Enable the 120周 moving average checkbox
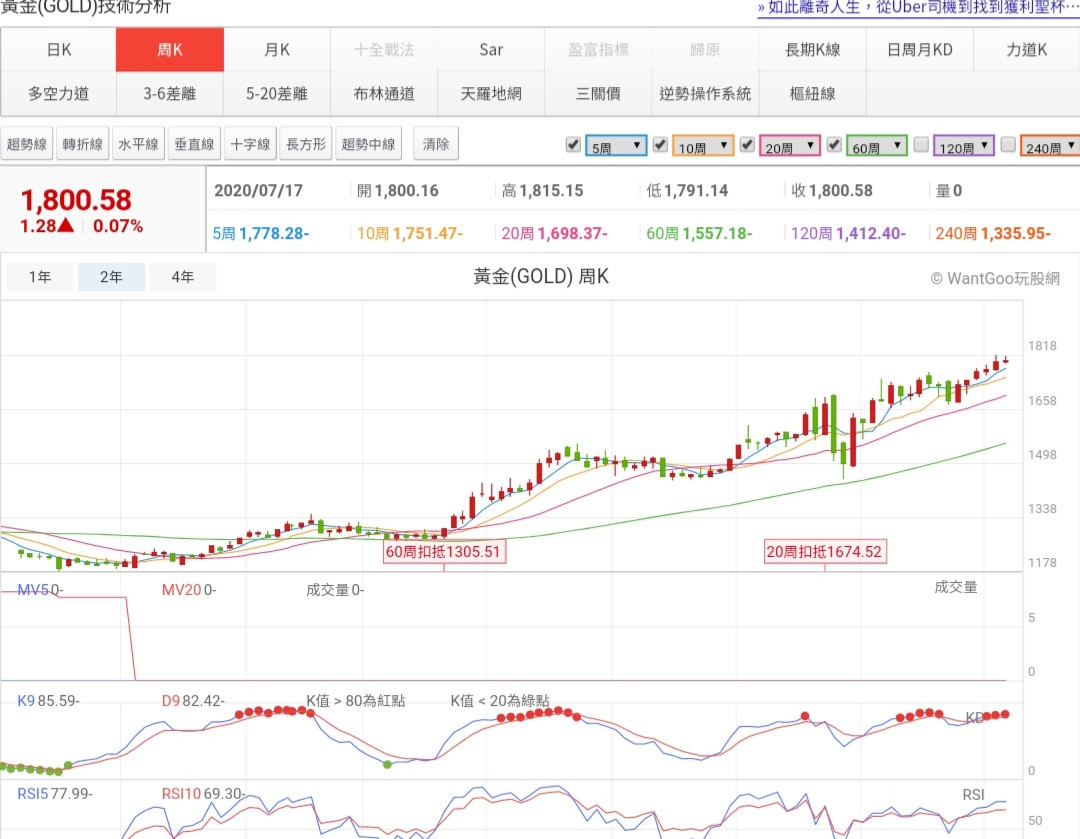The width and height of the screenshot is (1080, 839). (921, 145)
